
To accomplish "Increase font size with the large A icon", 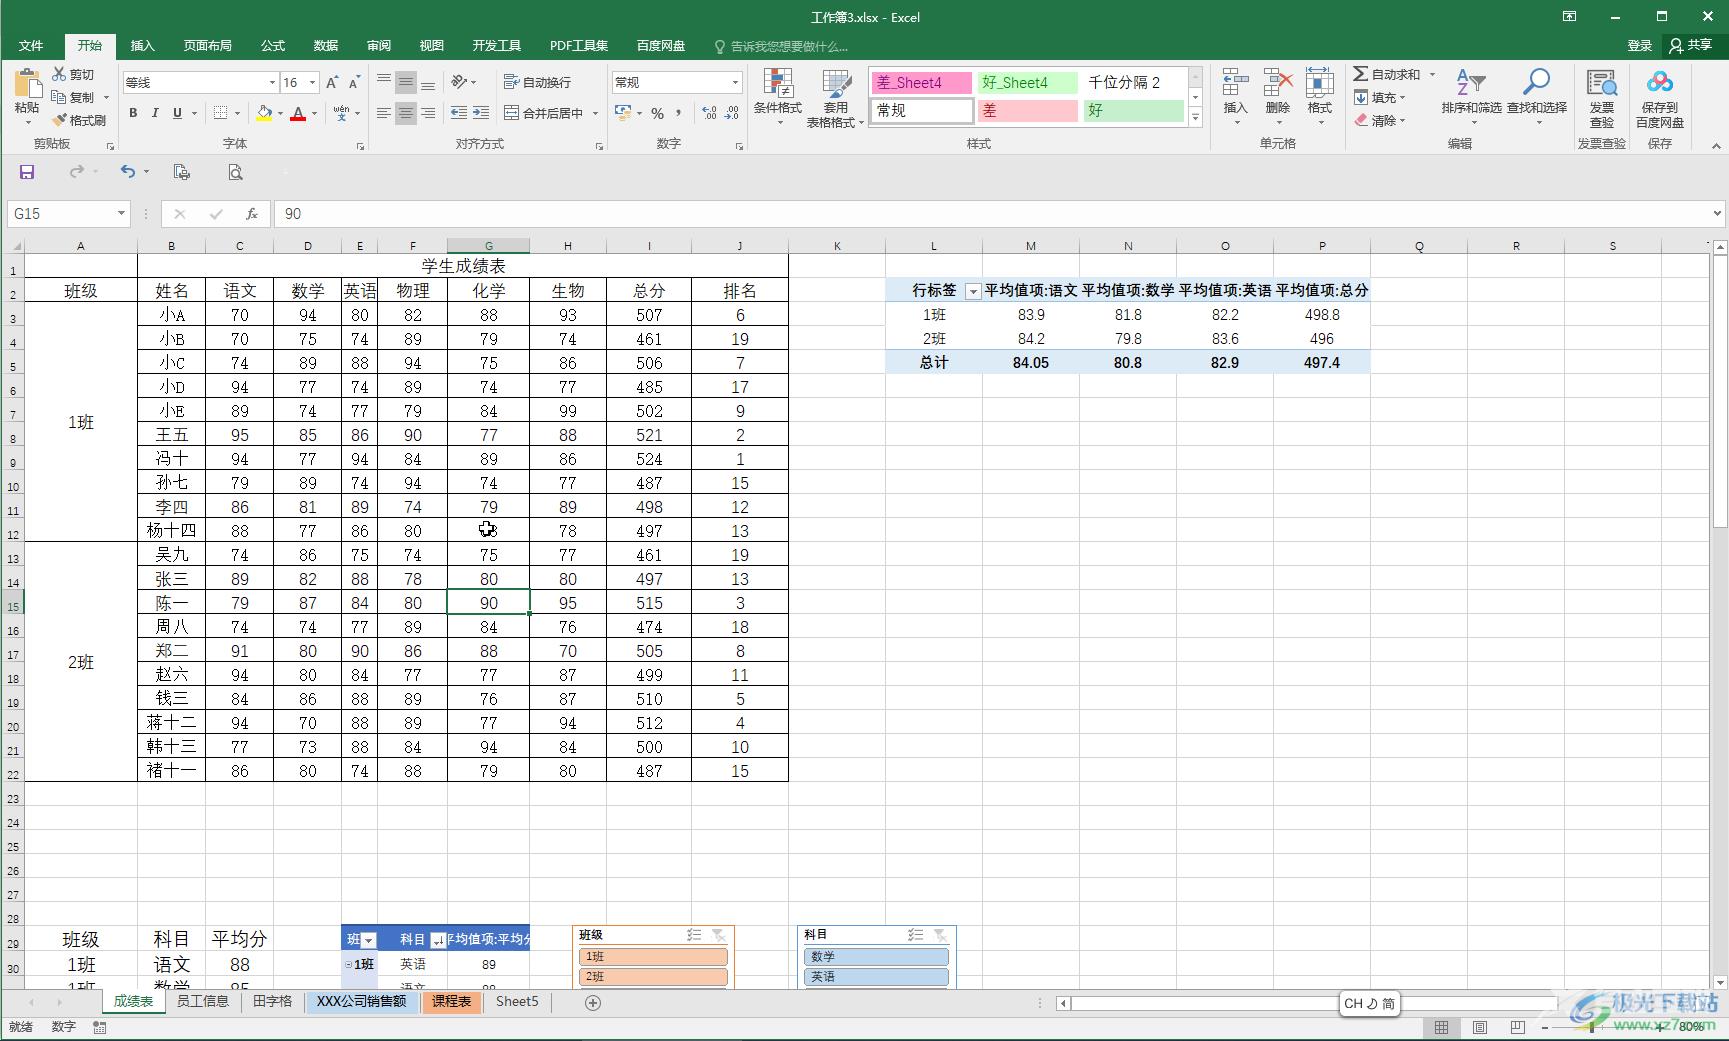I will pyautogui.click(x=332, y=83).
